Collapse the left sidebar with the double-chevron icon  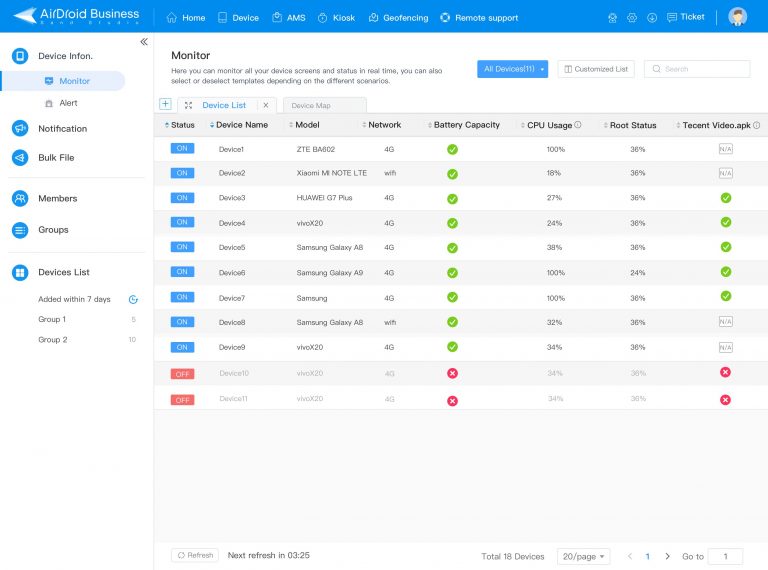tap(144, 42)
